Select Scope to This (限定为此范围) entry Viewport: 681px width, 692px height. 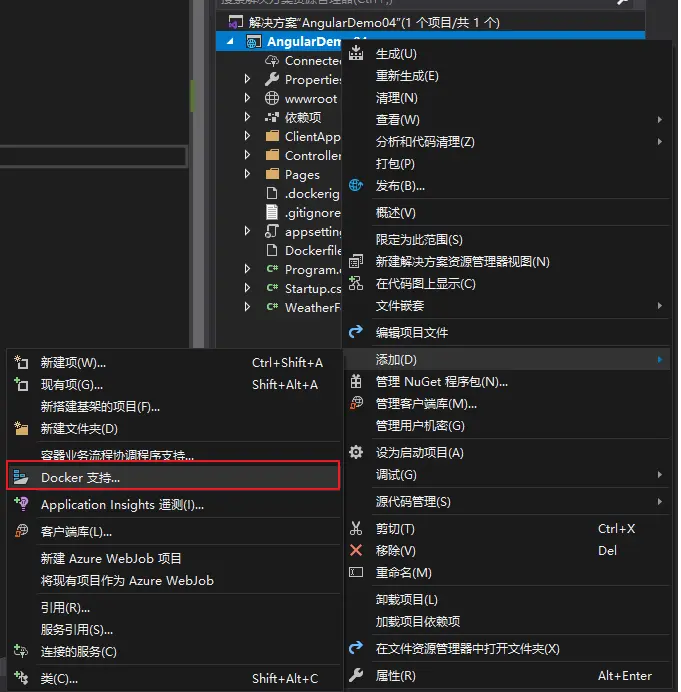tap(507, 240)
